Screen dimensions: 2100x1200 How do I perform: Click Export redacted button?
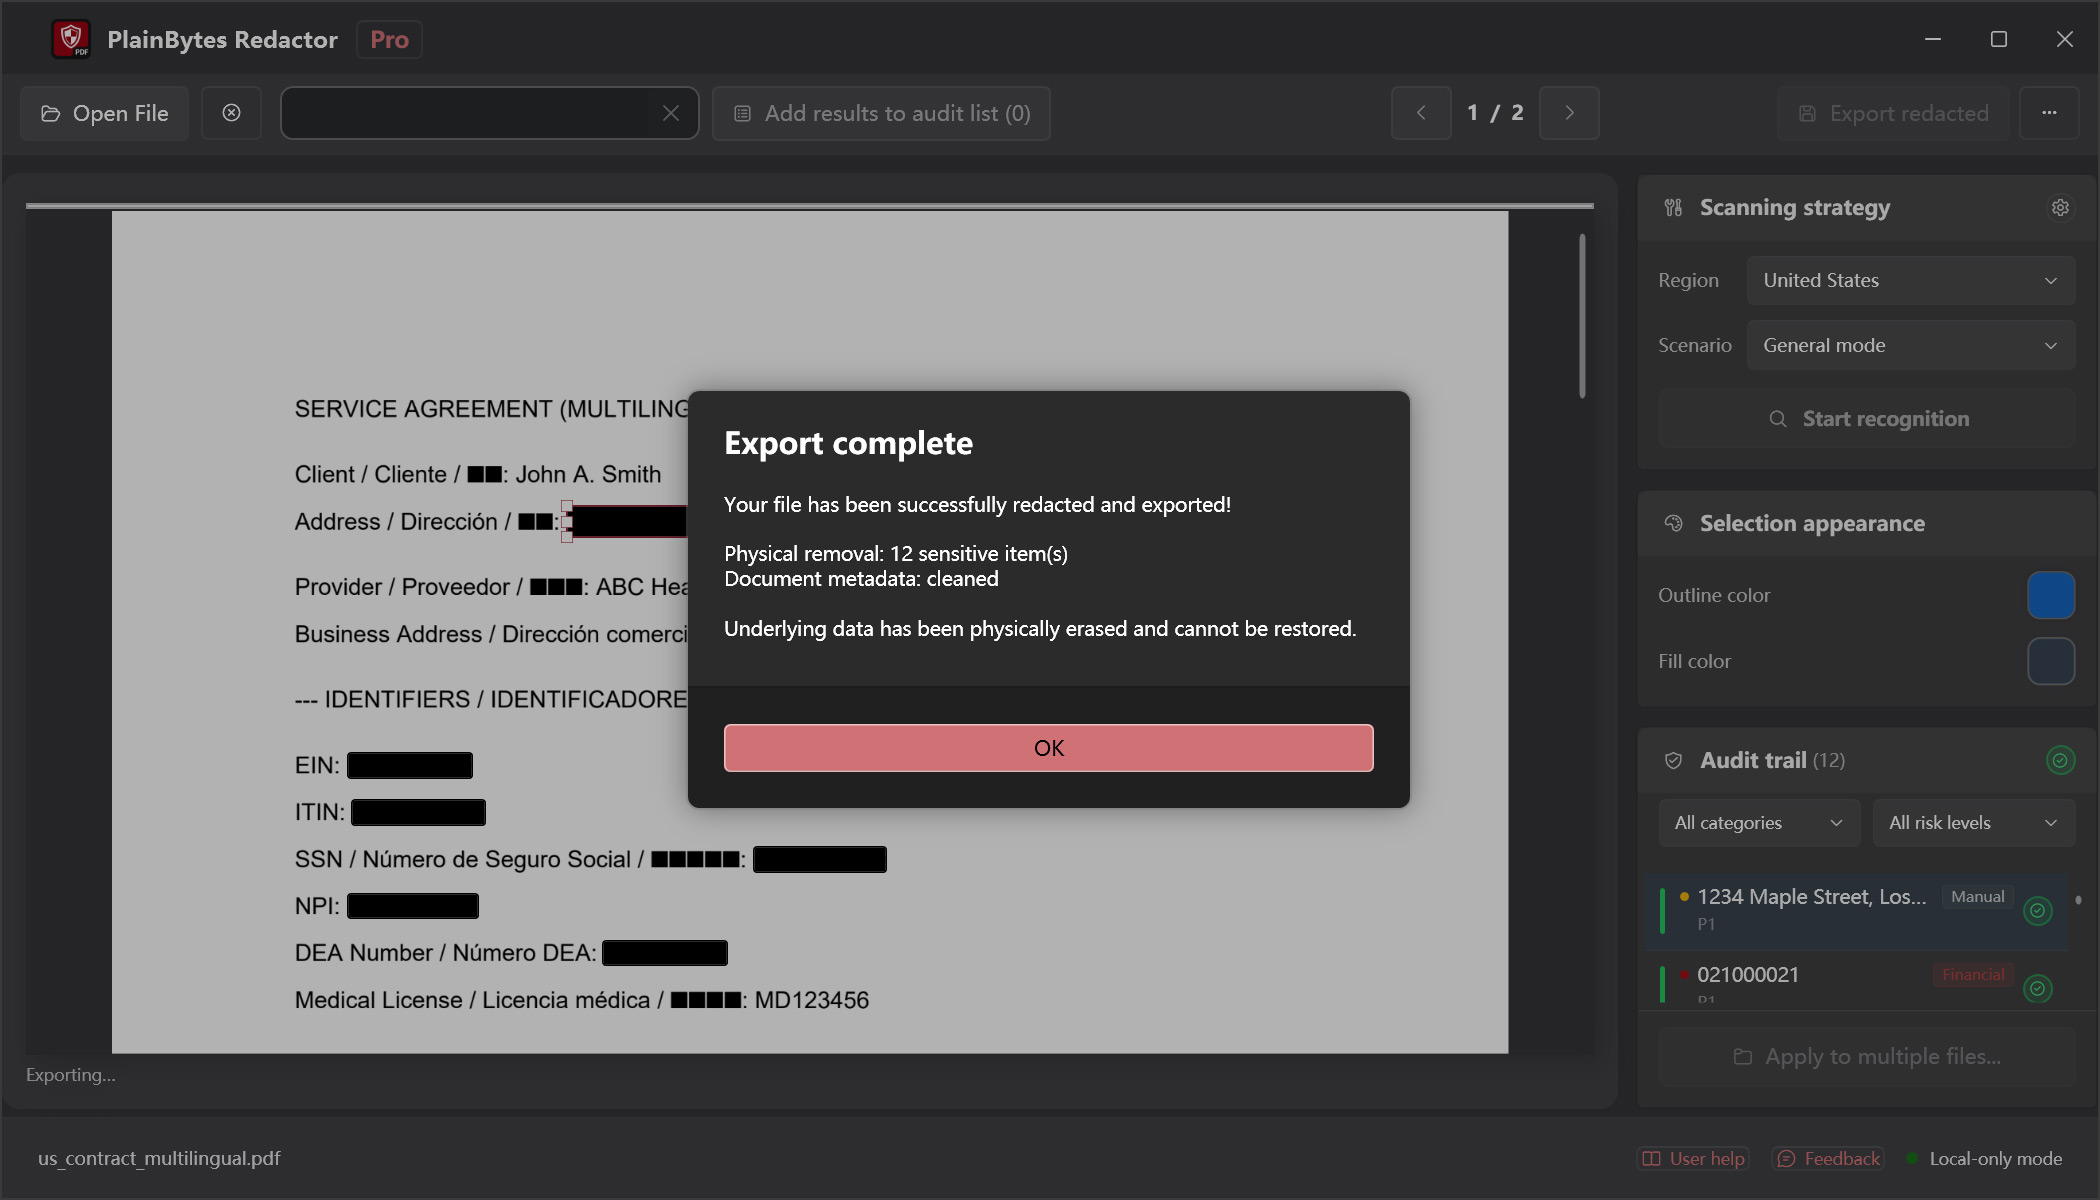pos(1893,113)
